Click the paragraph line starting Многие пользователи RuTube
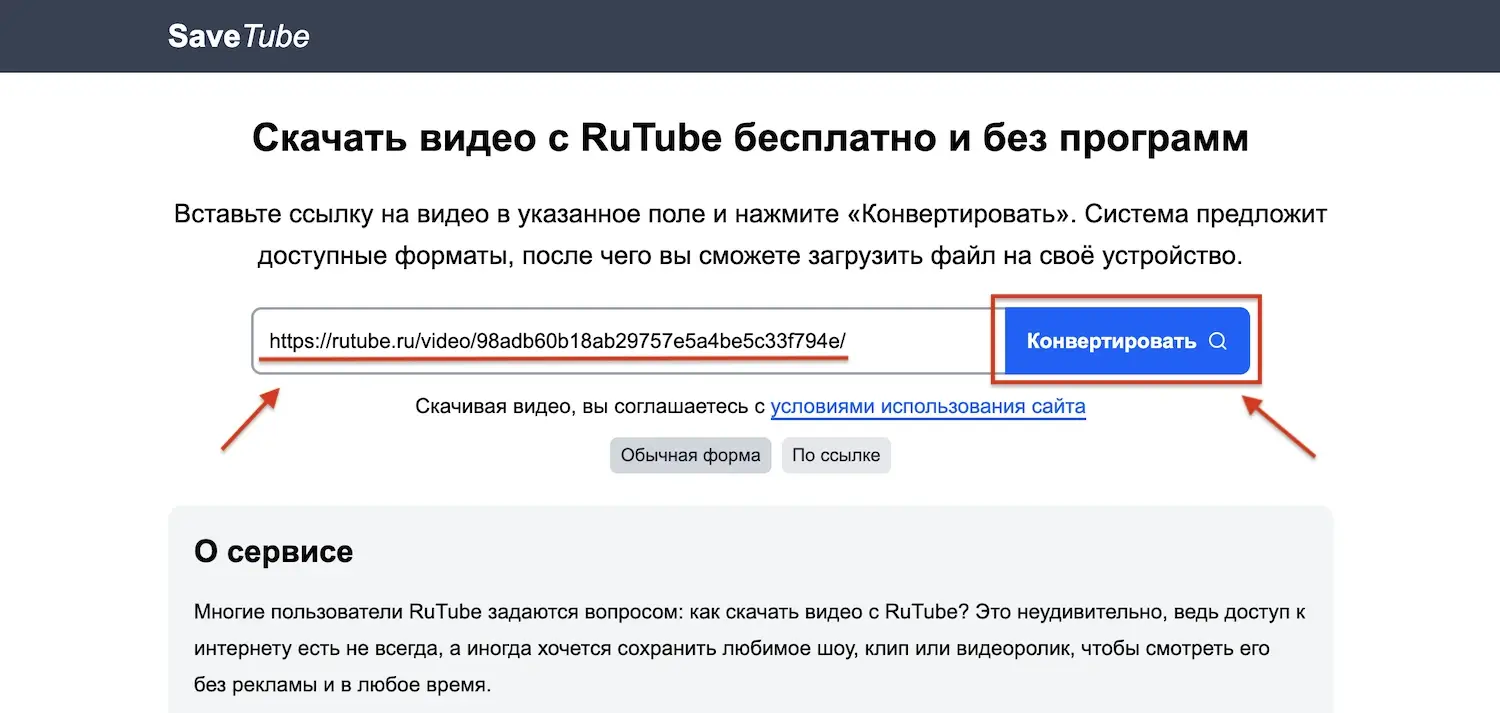The height and width of the screenshot is (713, 1500). click(750, 611)
